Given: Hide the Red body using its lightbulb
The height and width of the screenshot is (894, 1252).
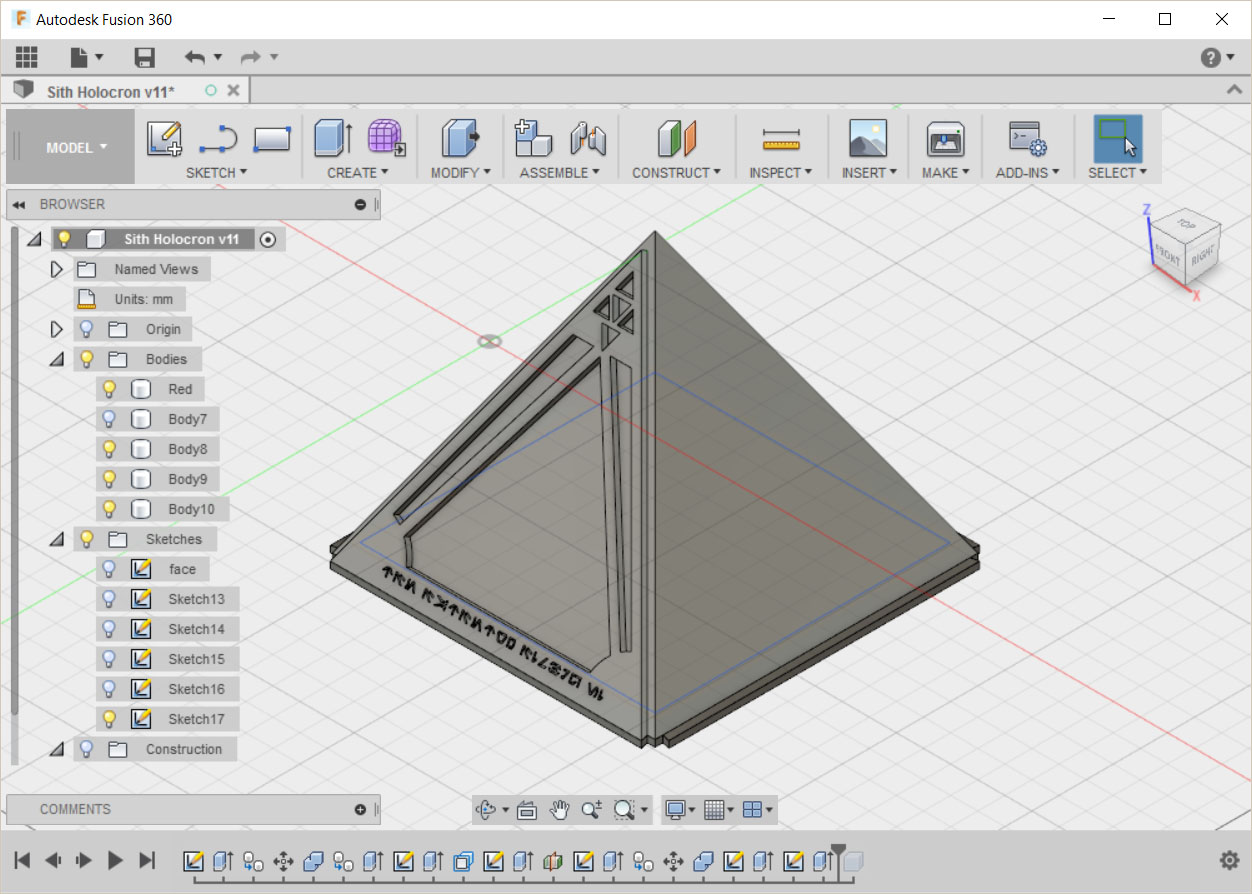Looking at the screenshot, I should tap(110, 389).
